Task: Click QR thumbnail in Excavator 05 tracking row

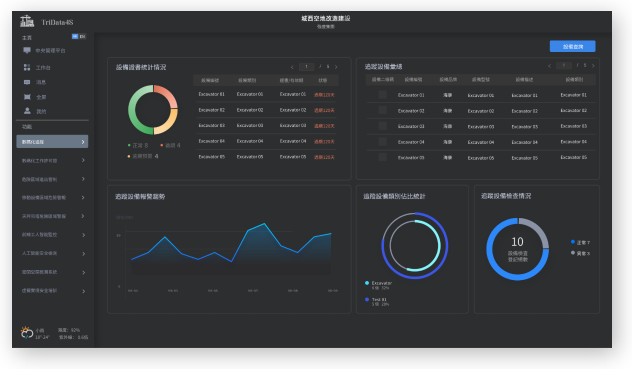Action: tap(383, 157)
